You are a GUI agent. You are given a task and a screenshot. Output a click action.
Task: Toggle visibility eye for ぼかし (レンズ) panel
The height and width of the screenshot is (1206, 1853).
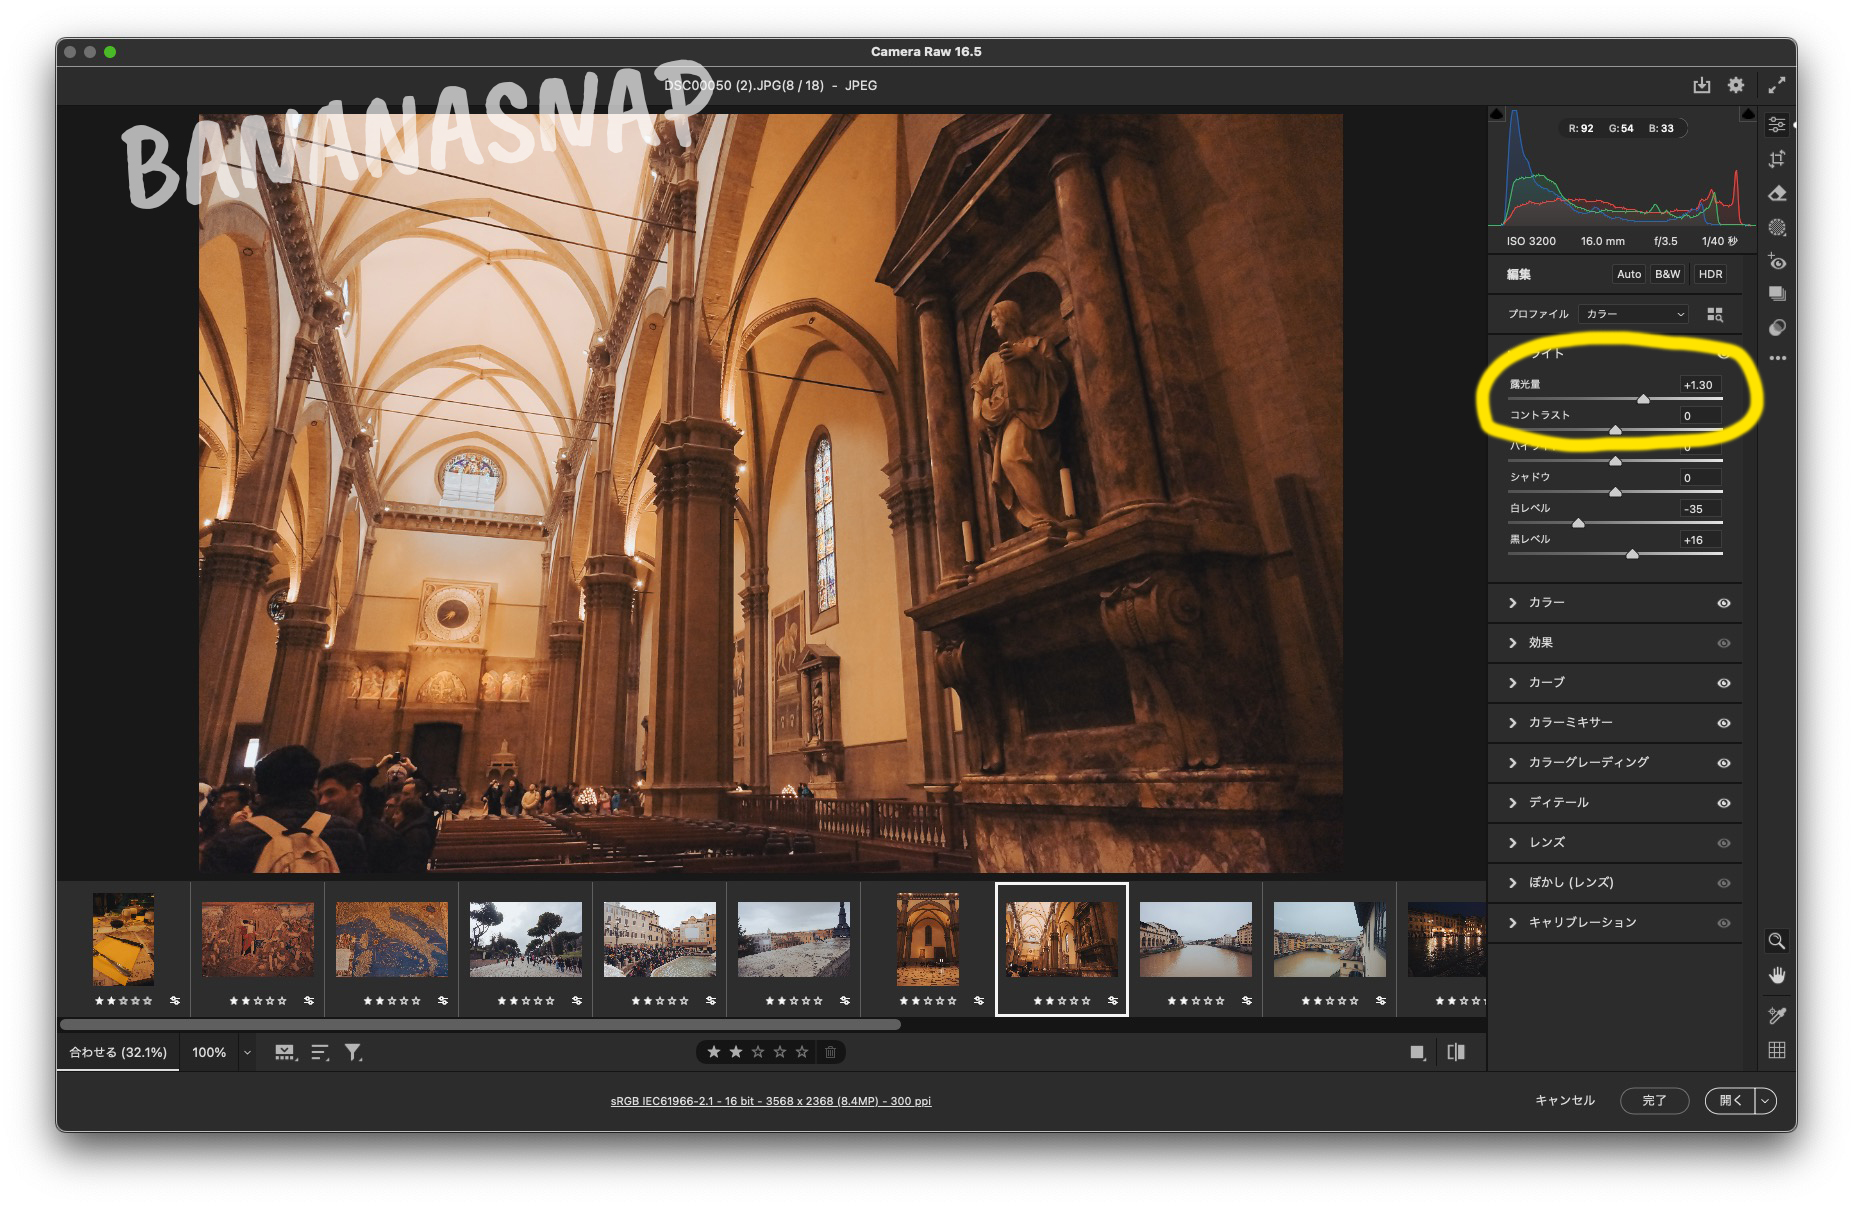1724,883
